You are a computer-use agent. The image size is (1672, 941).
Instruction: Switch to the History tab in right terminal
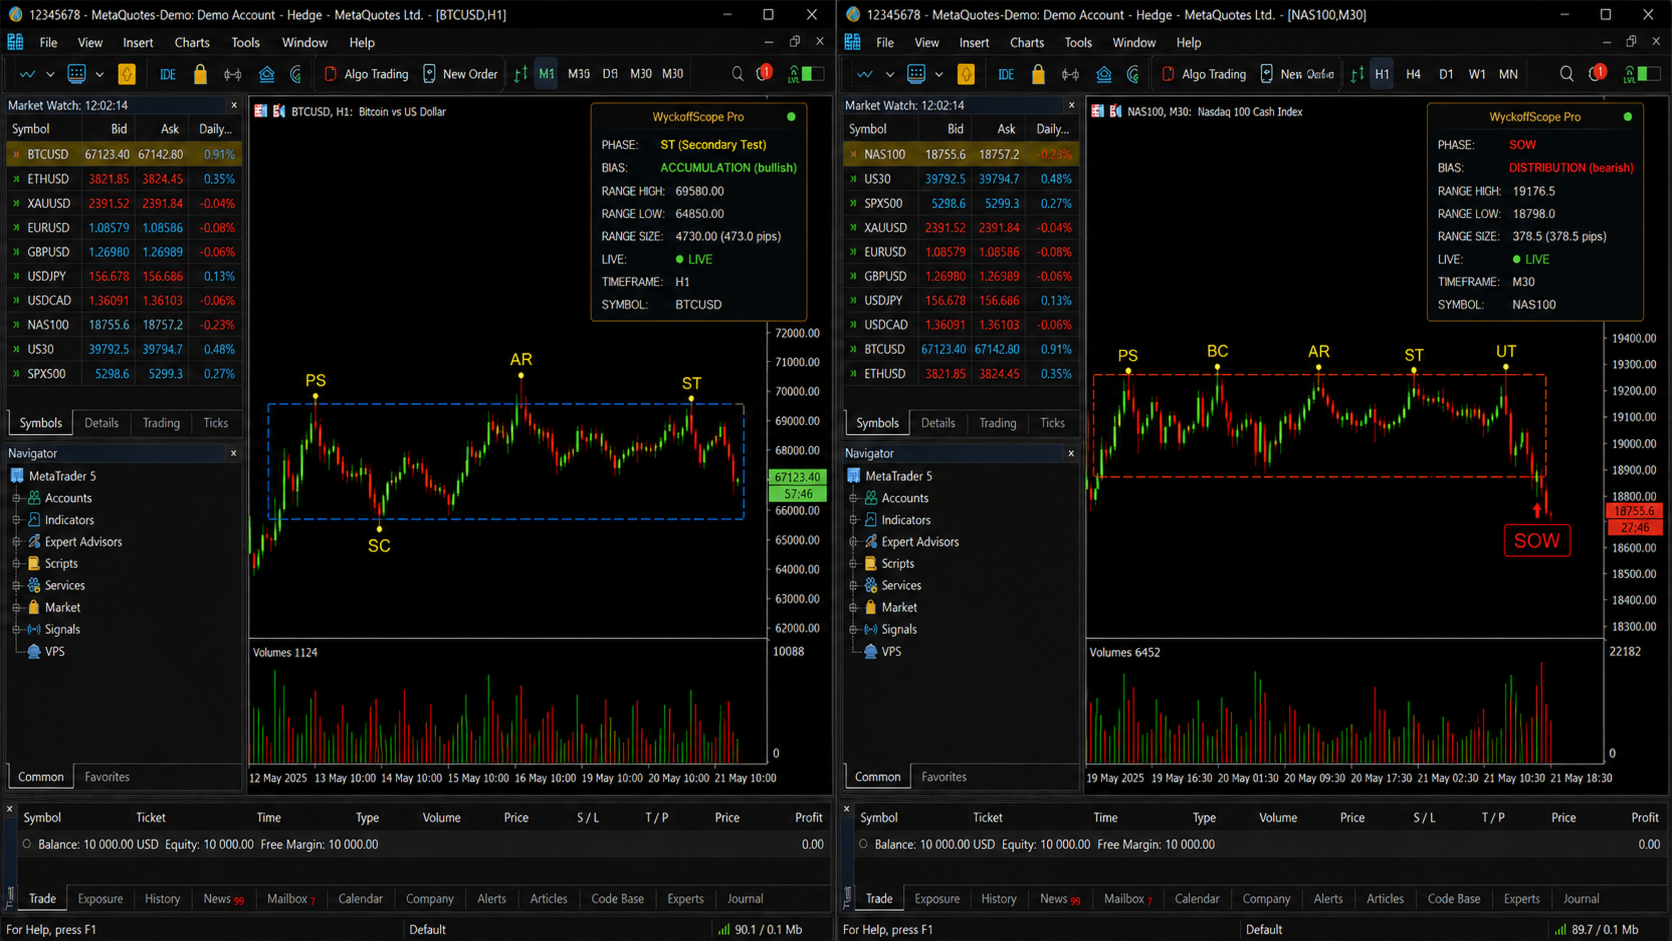coord(998,898)
